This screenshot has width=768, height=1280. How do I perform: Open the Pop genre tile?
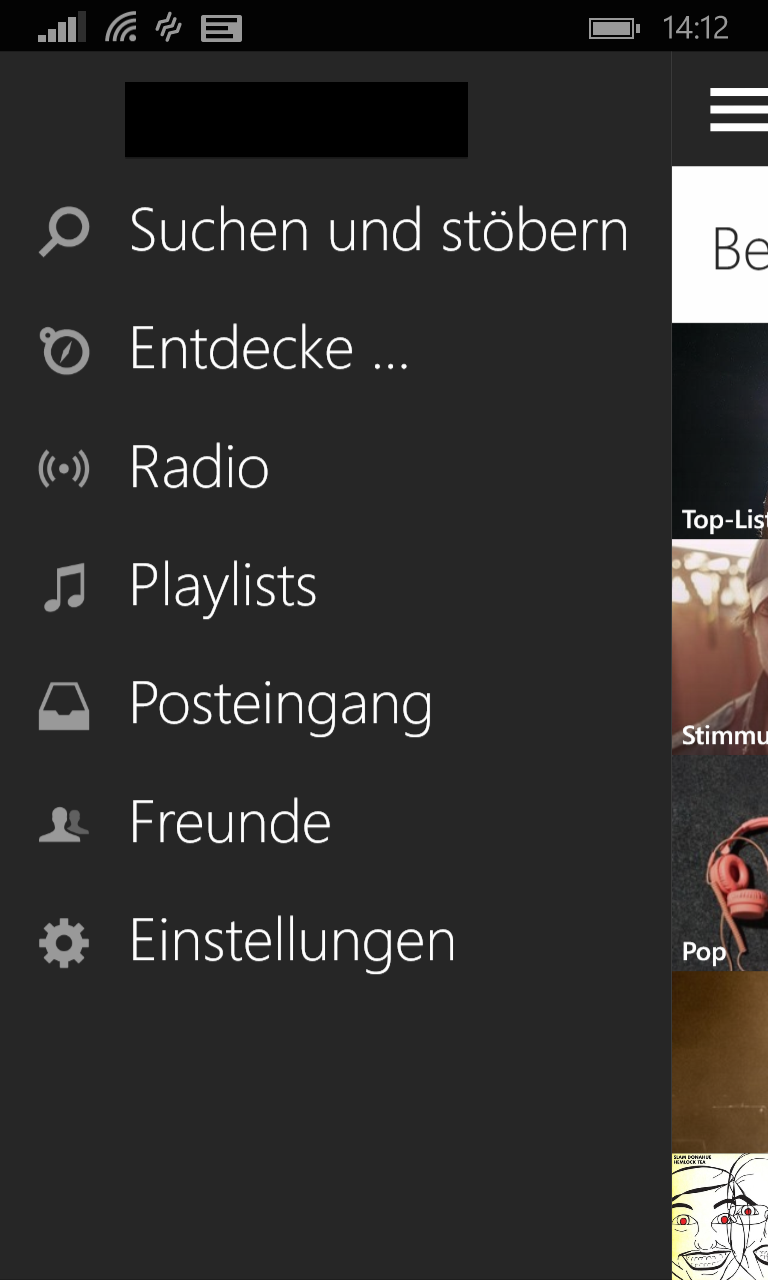(x=720, y=863)
